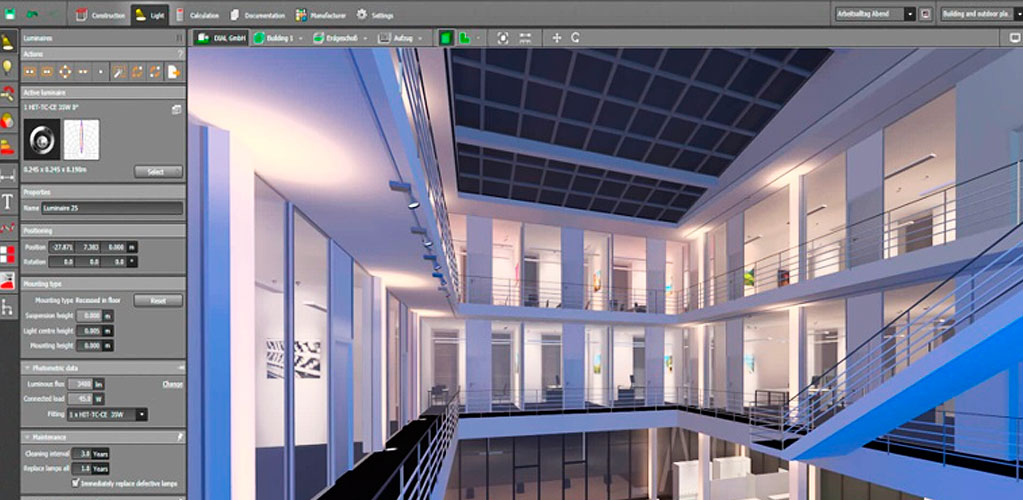Click the zoom-to-fit view icon

(503, 38)
